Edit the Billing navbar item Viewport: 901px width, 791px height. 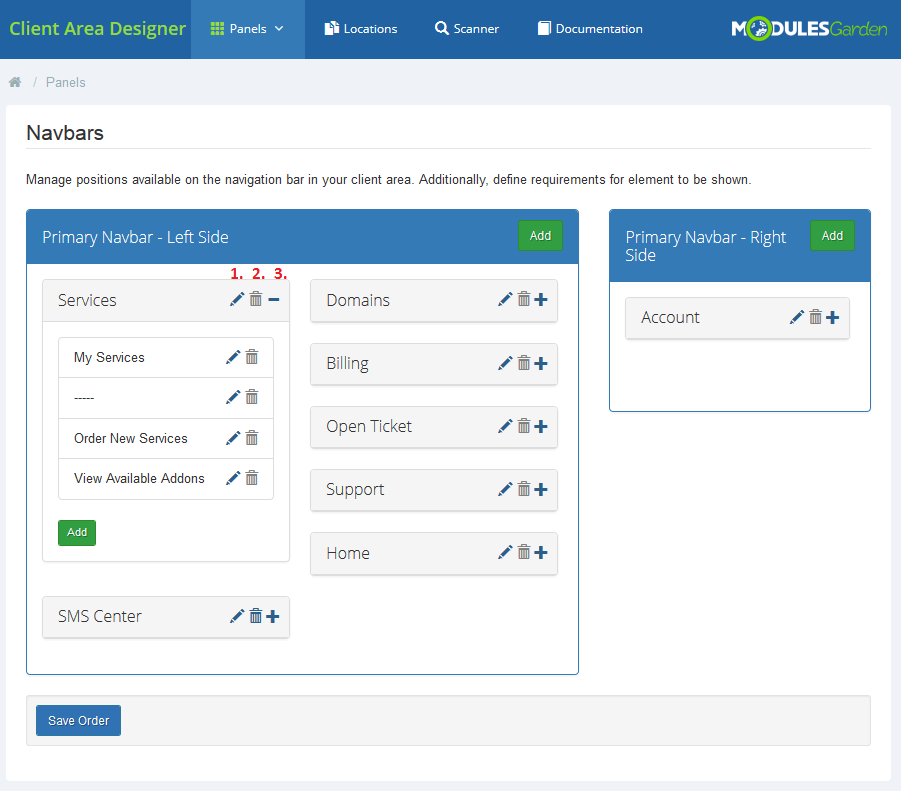505,363
